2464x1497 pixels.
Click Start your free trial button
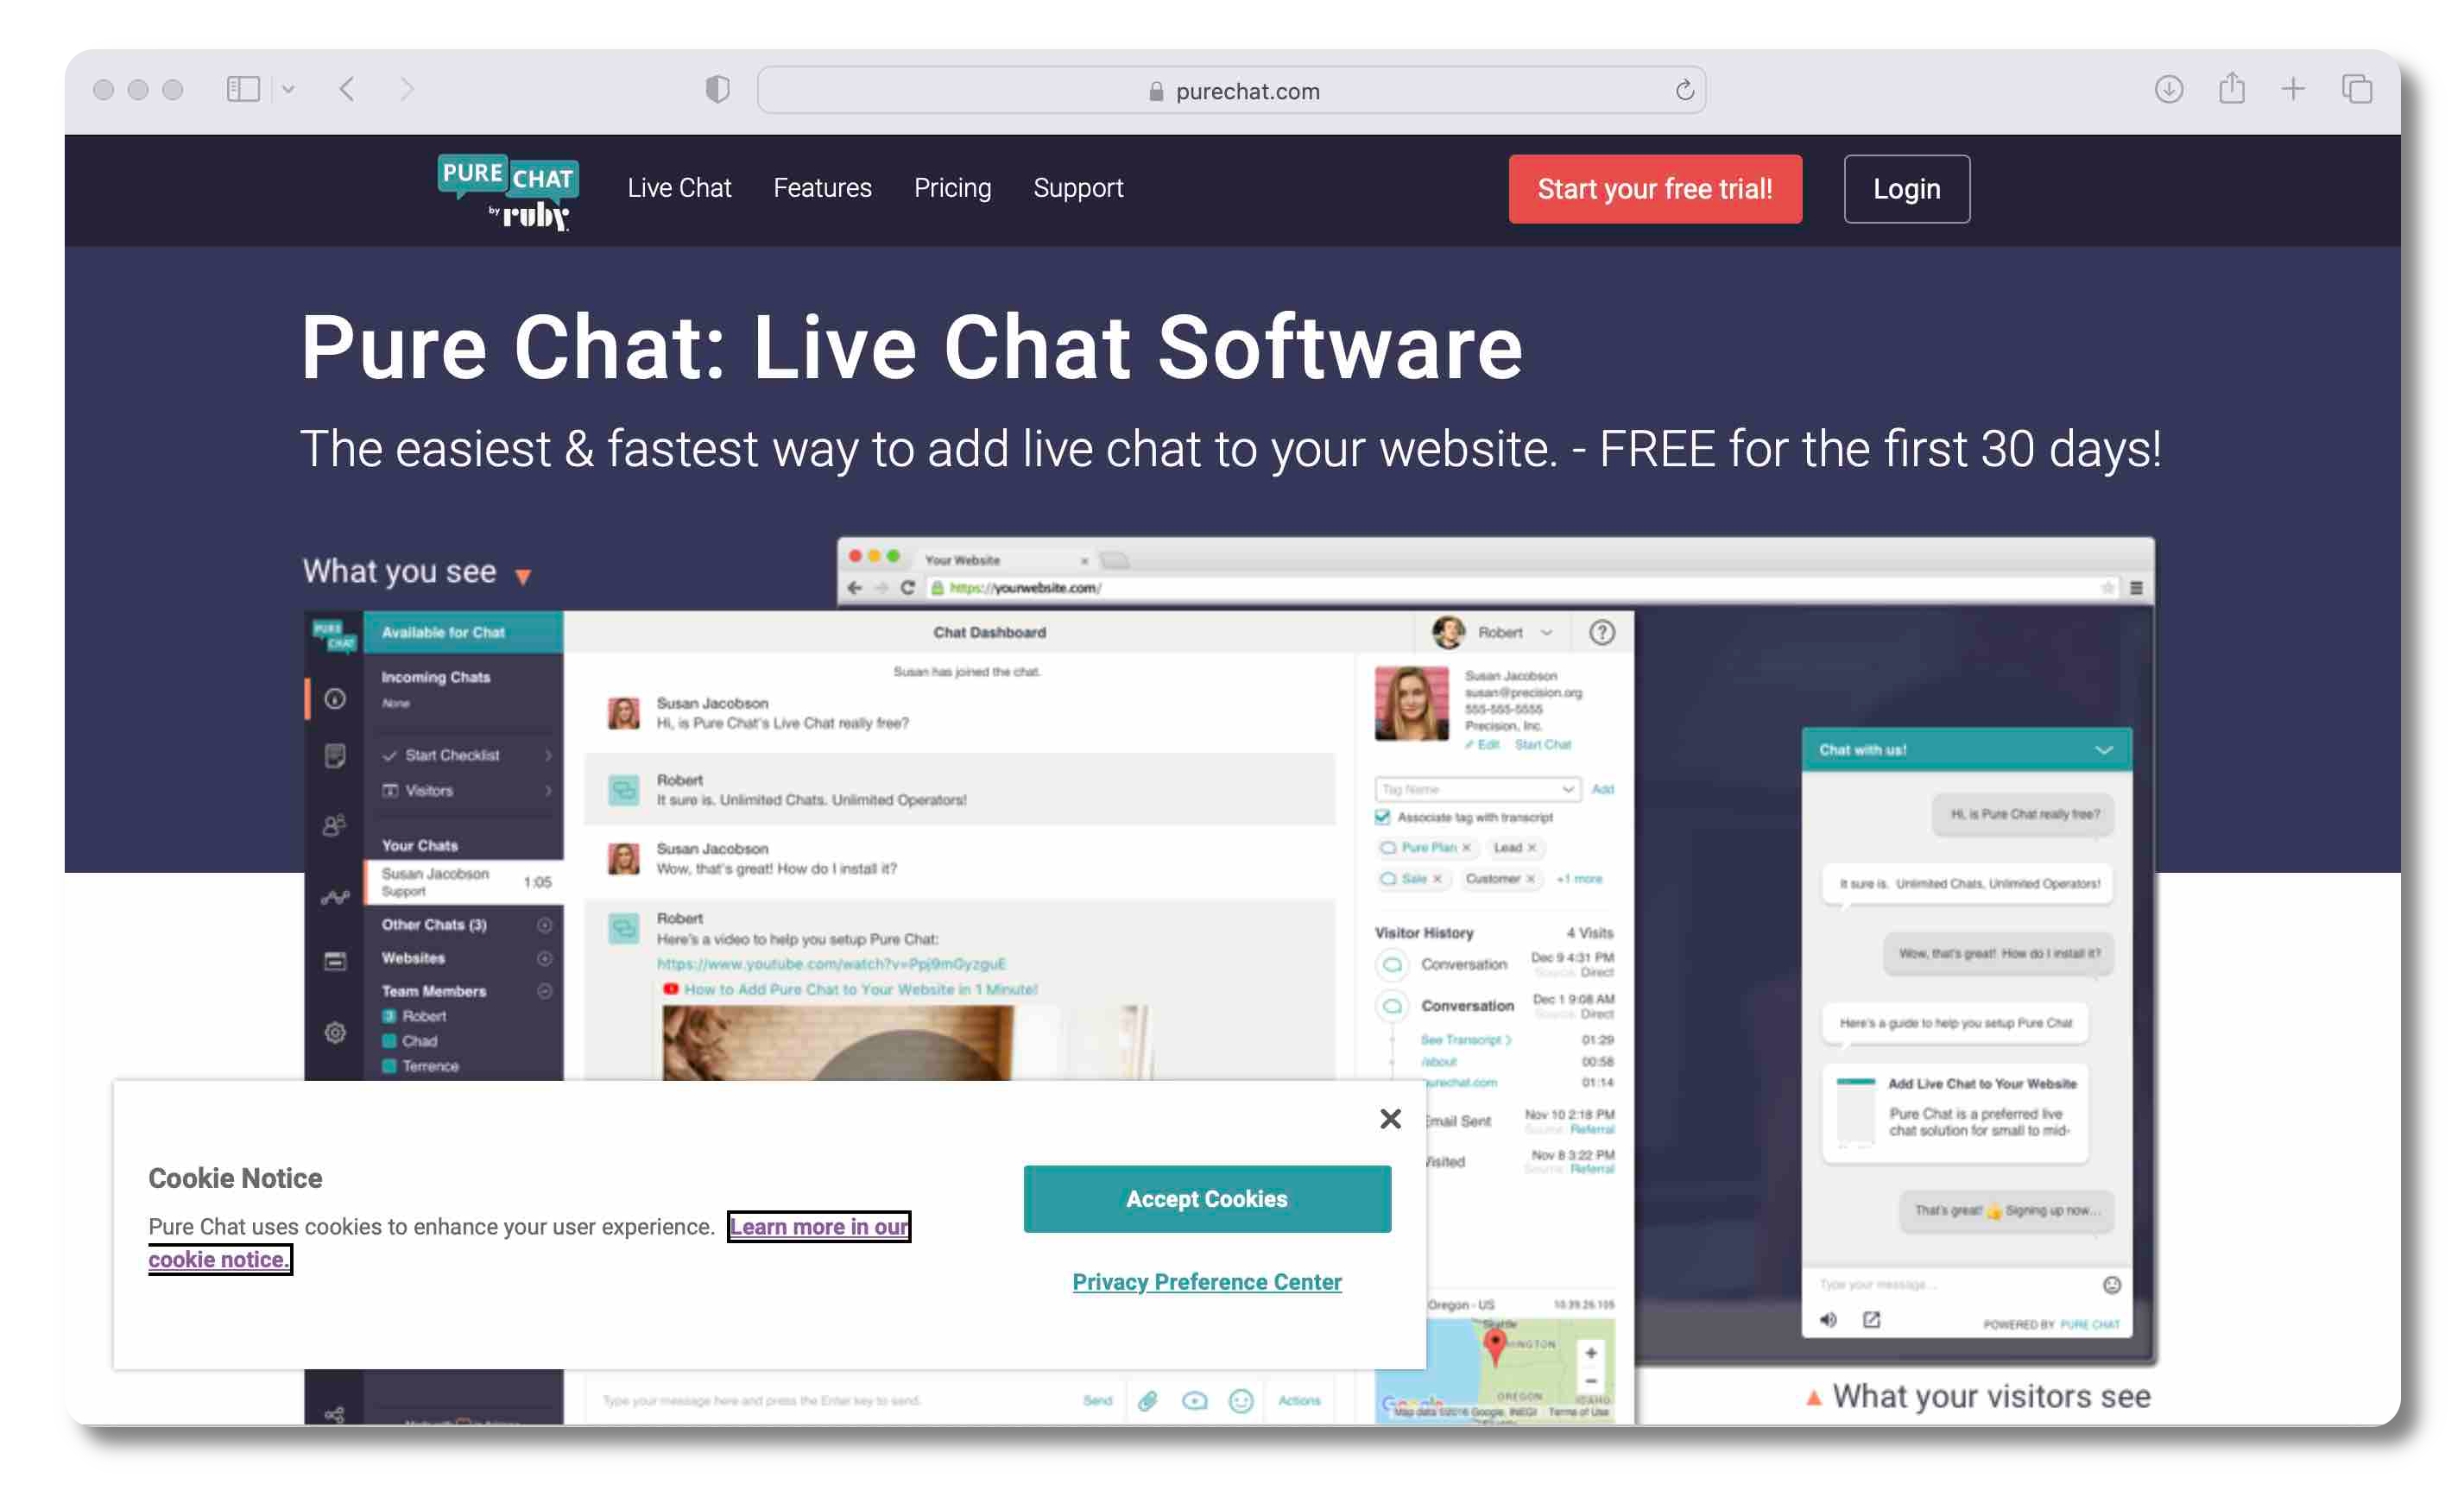coord(1656,188)
